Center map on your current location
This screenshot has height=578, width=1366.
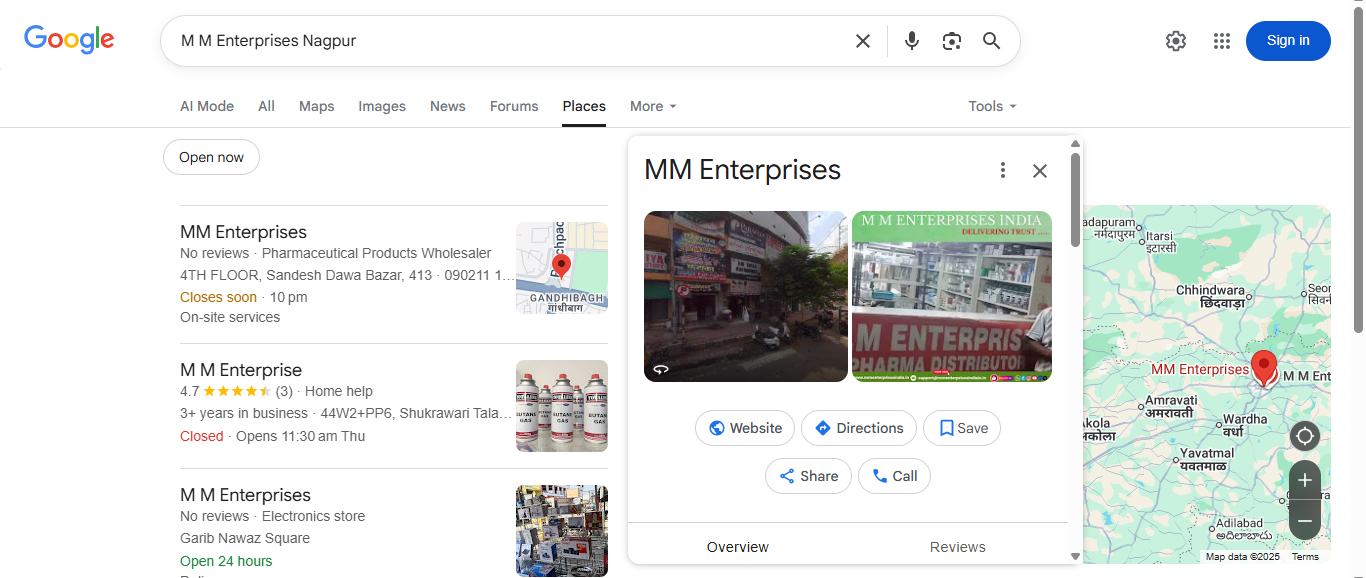[1304, 436]
